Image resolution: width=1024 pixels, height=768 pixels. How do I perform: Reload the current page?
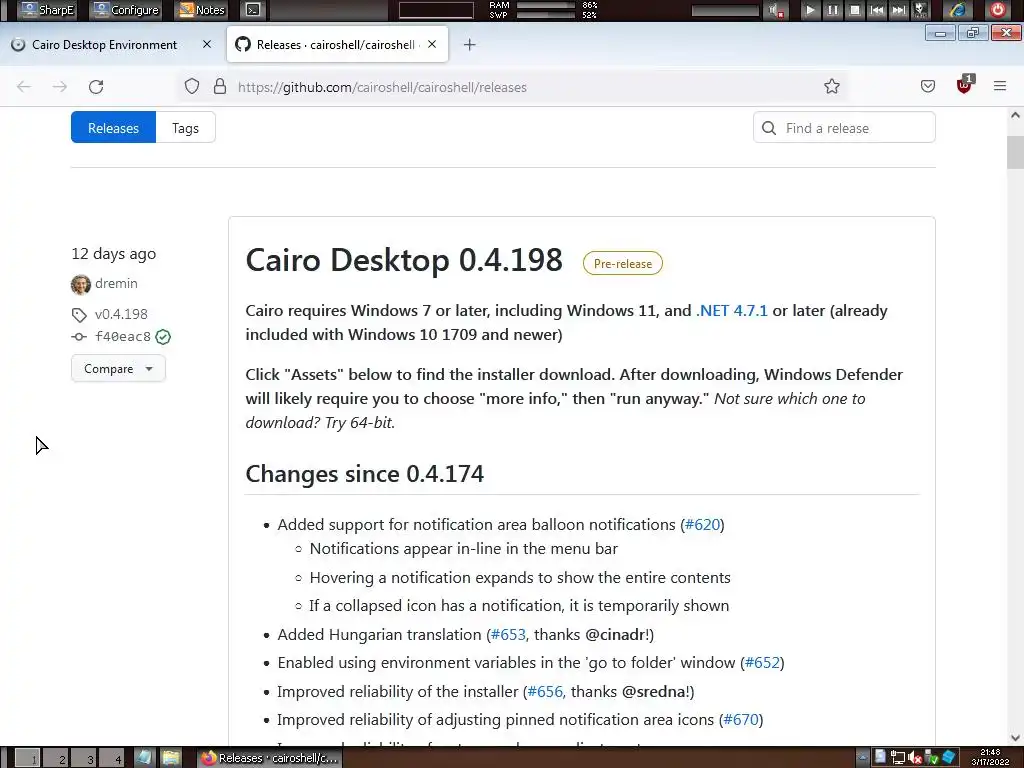coord(96,87)
